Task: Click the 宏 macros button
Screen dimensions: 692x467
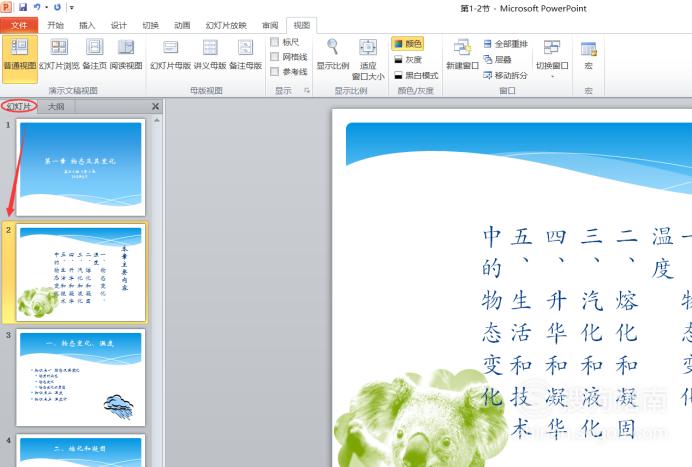Action: click(x=588, y=54)
